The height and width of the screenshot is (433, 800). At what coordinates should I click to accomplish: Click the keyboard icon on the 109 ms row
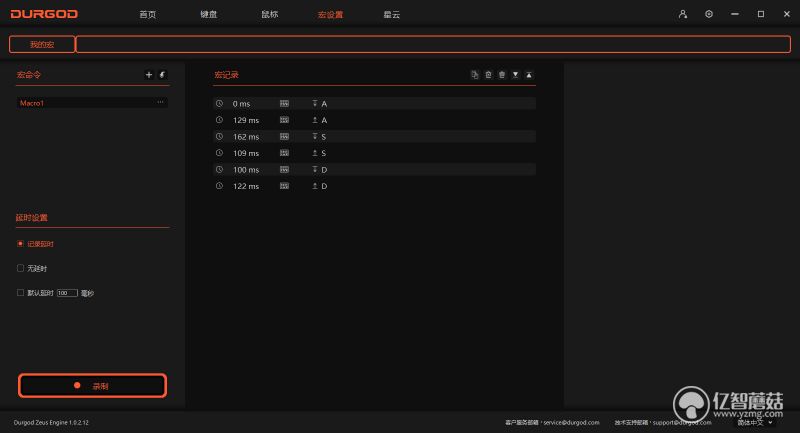pos(284,153)
